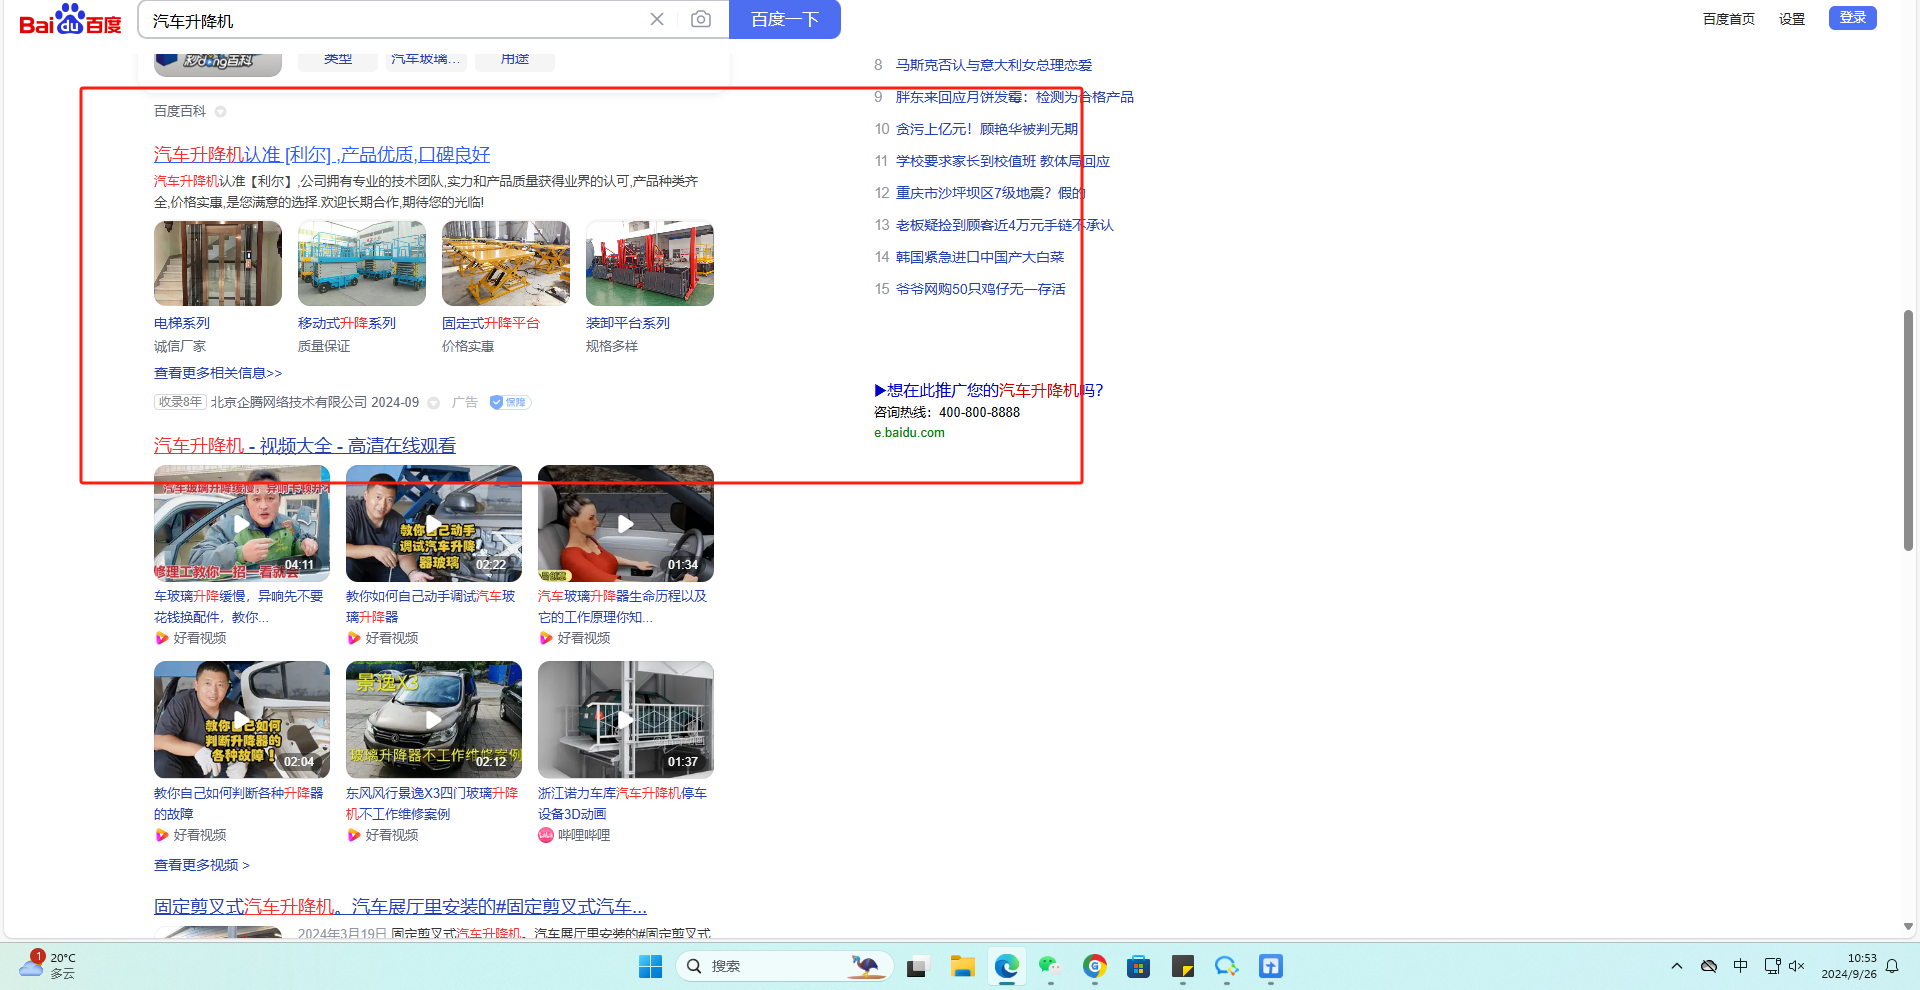1920x990 pixels.
Task: Play the 04:11 video thumbnail
Action: [242, 523]
